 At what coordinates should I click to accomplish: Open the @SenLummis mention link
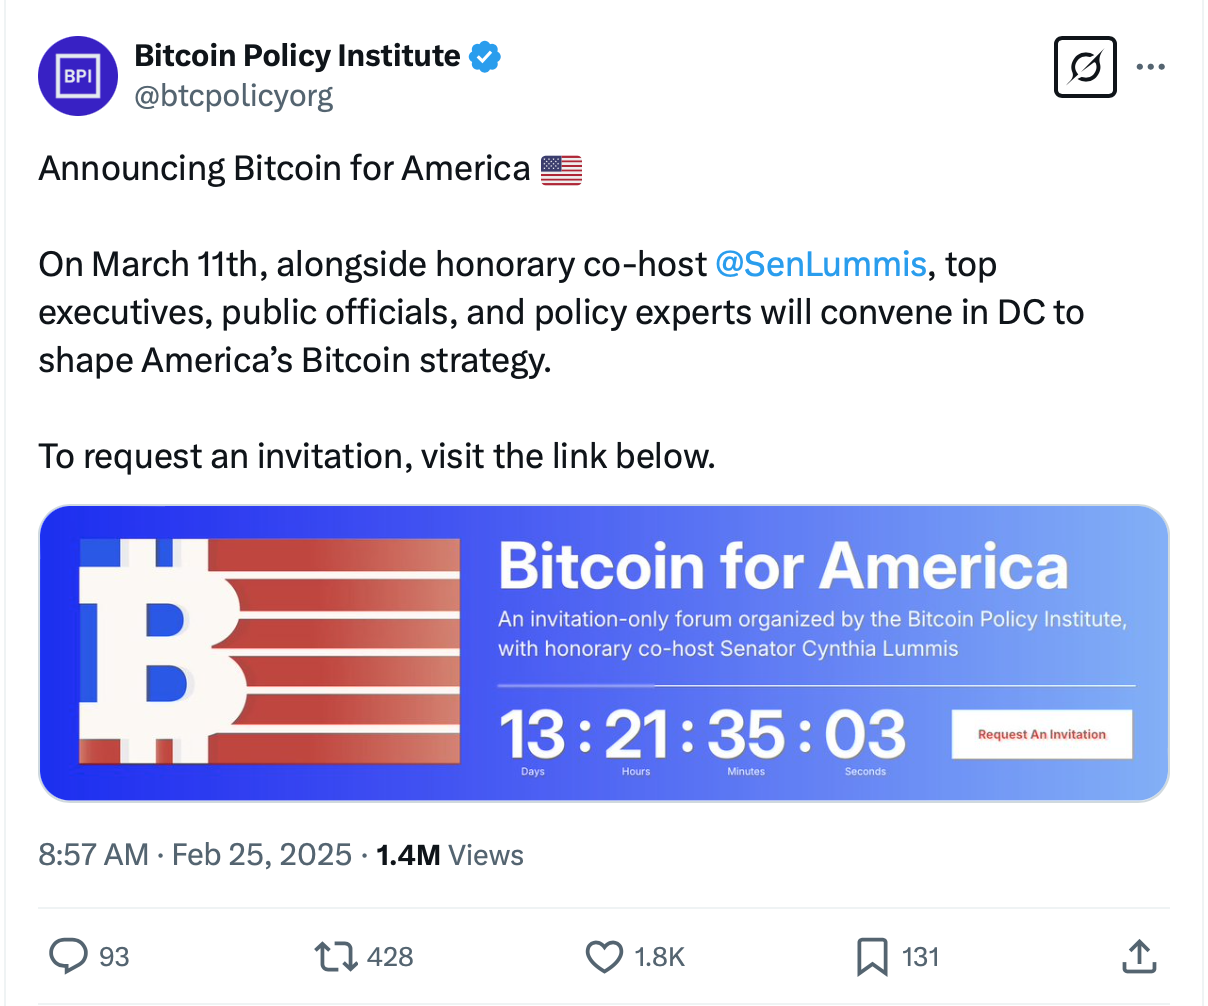point(821,264)
